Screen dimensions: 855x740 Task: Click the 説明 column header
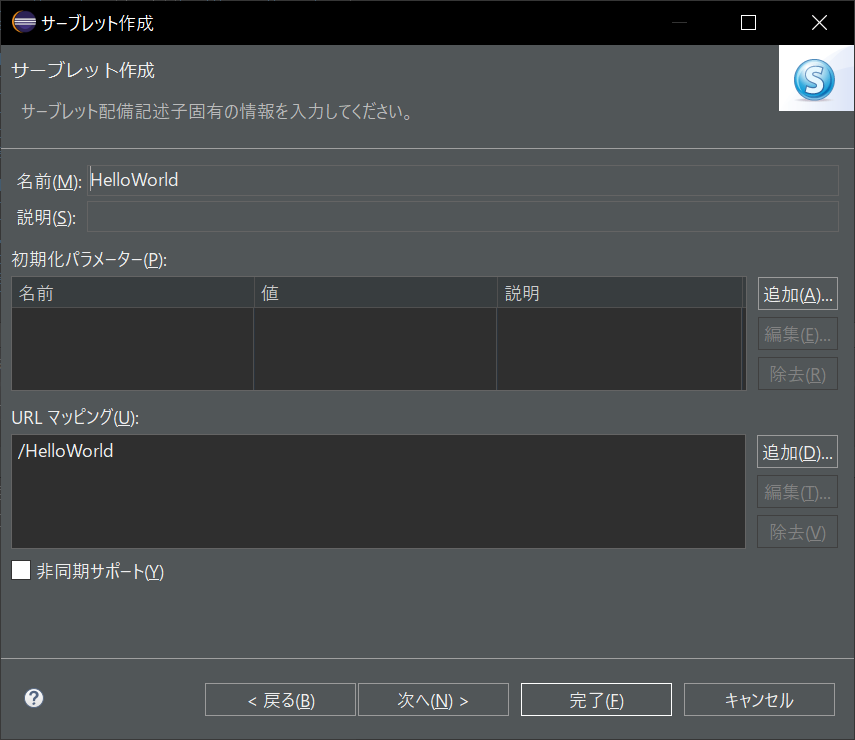(x=620, y=293)
